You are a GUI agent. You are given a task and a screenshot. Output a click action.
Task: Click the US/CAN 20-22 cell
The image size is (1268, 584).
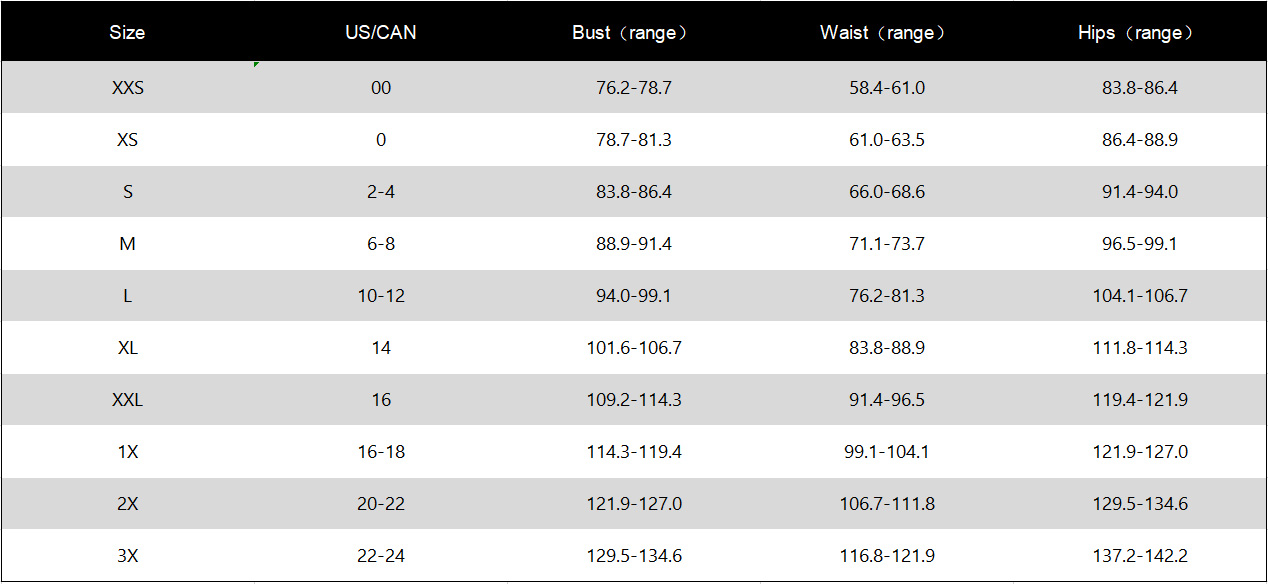[x=381, y=504]
